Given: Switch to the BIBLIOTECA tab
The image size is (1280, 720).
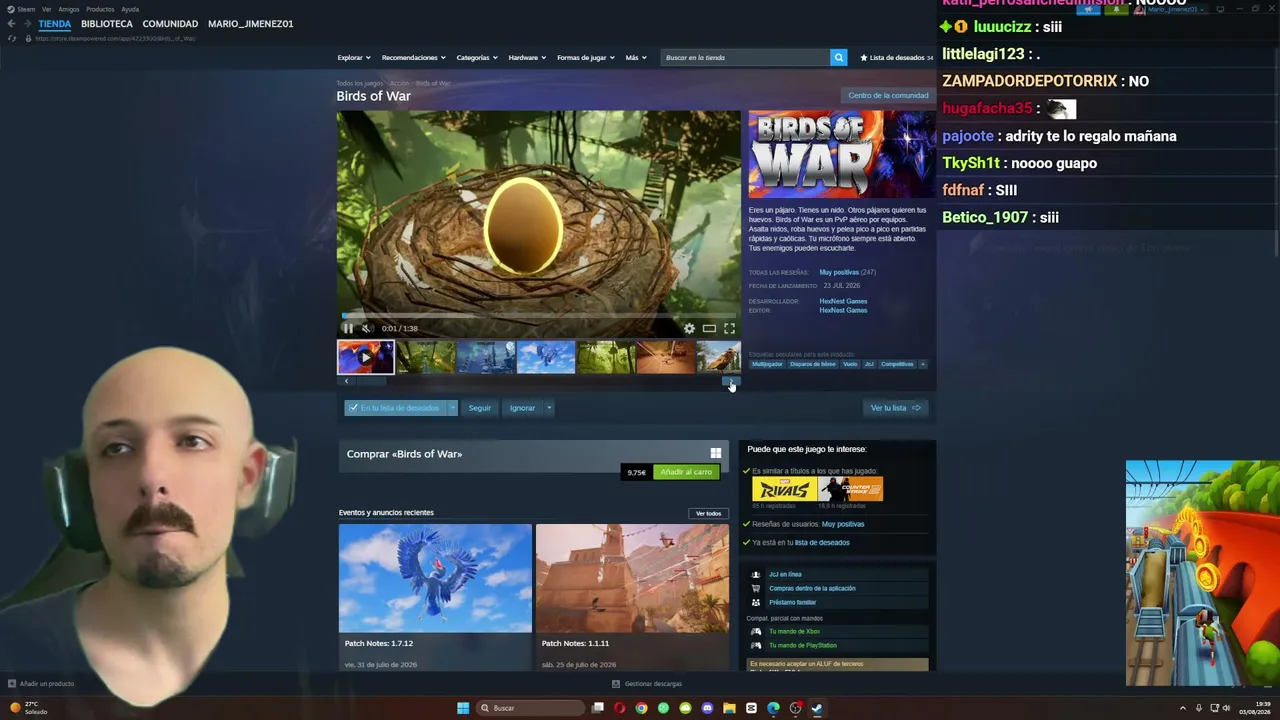Looking at the screenshot, I should coord(107,24).
